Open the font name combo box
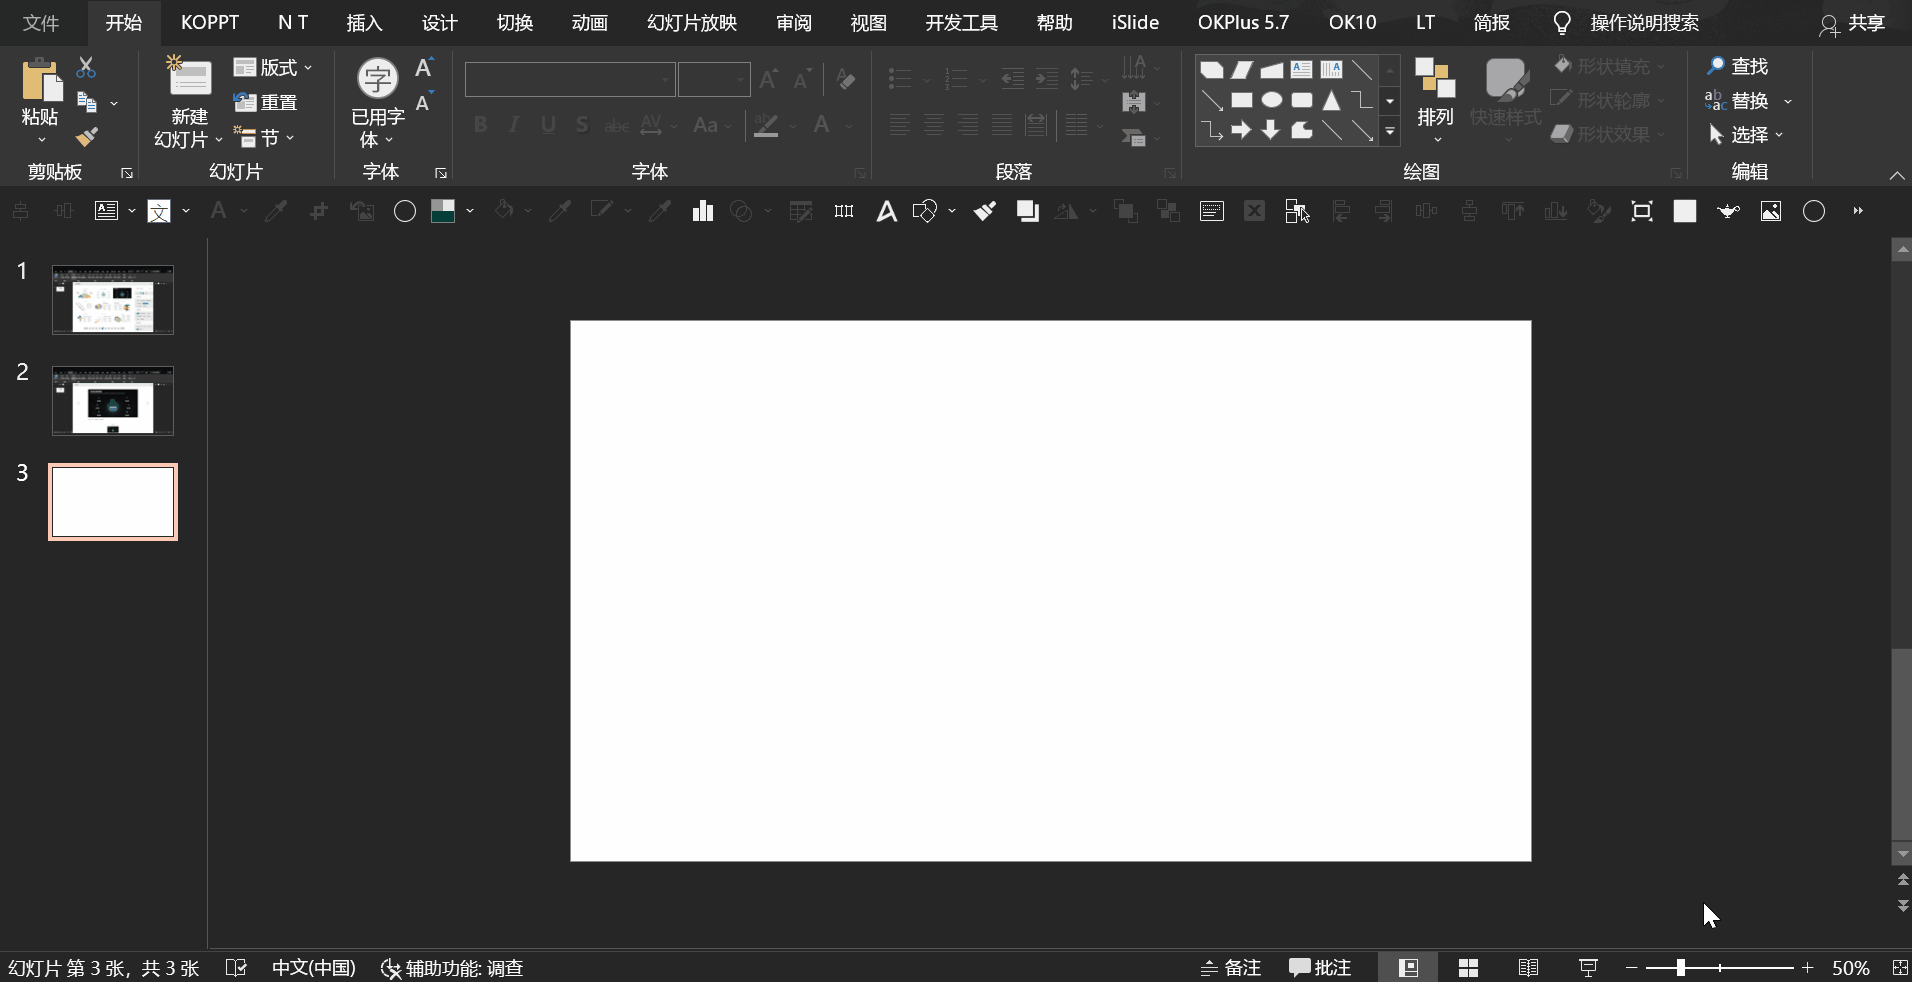 pyautogui.click(x=570, y=79)
